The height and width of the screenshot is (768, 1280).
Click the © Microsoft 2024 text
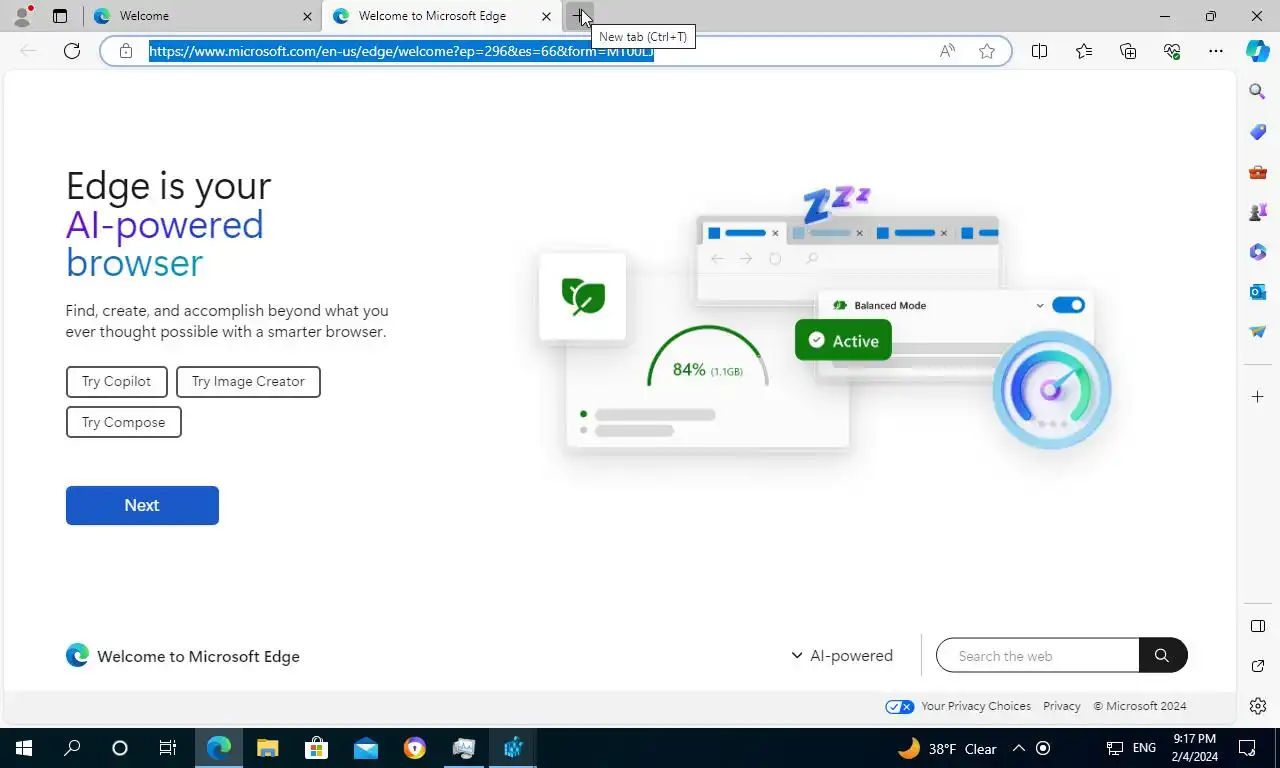[x=1139, y=706]
